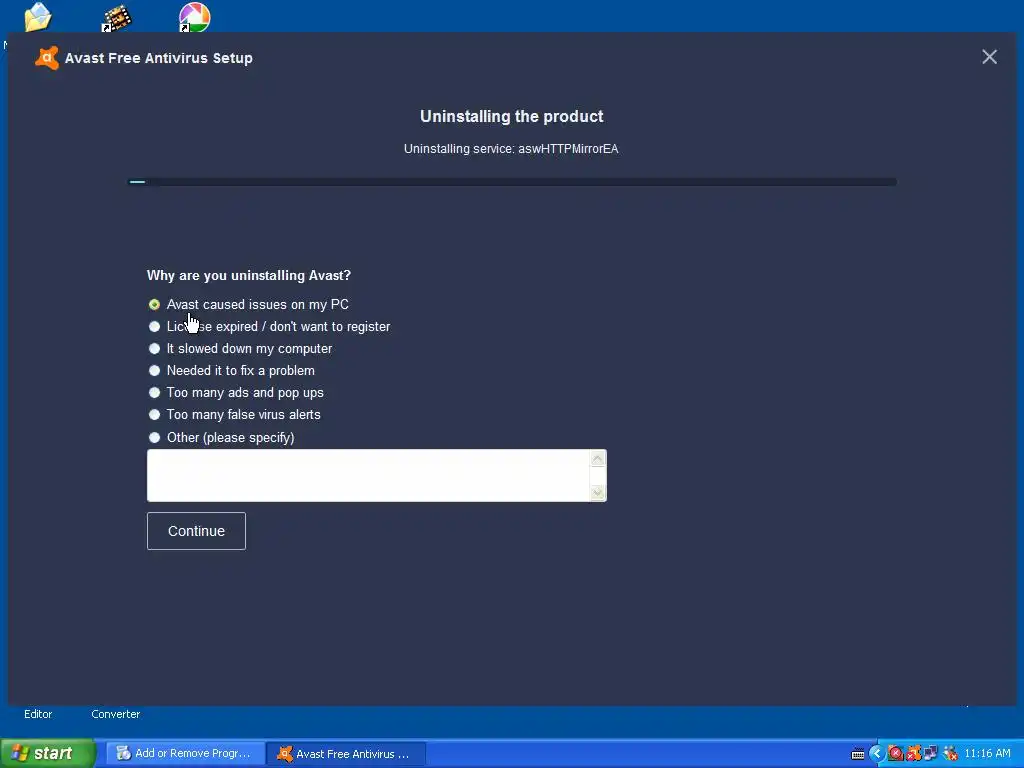The width and height of the screenshot is (1024, 768).
Task: Click the Converter desktop icon label
Action: pos(116,714)
